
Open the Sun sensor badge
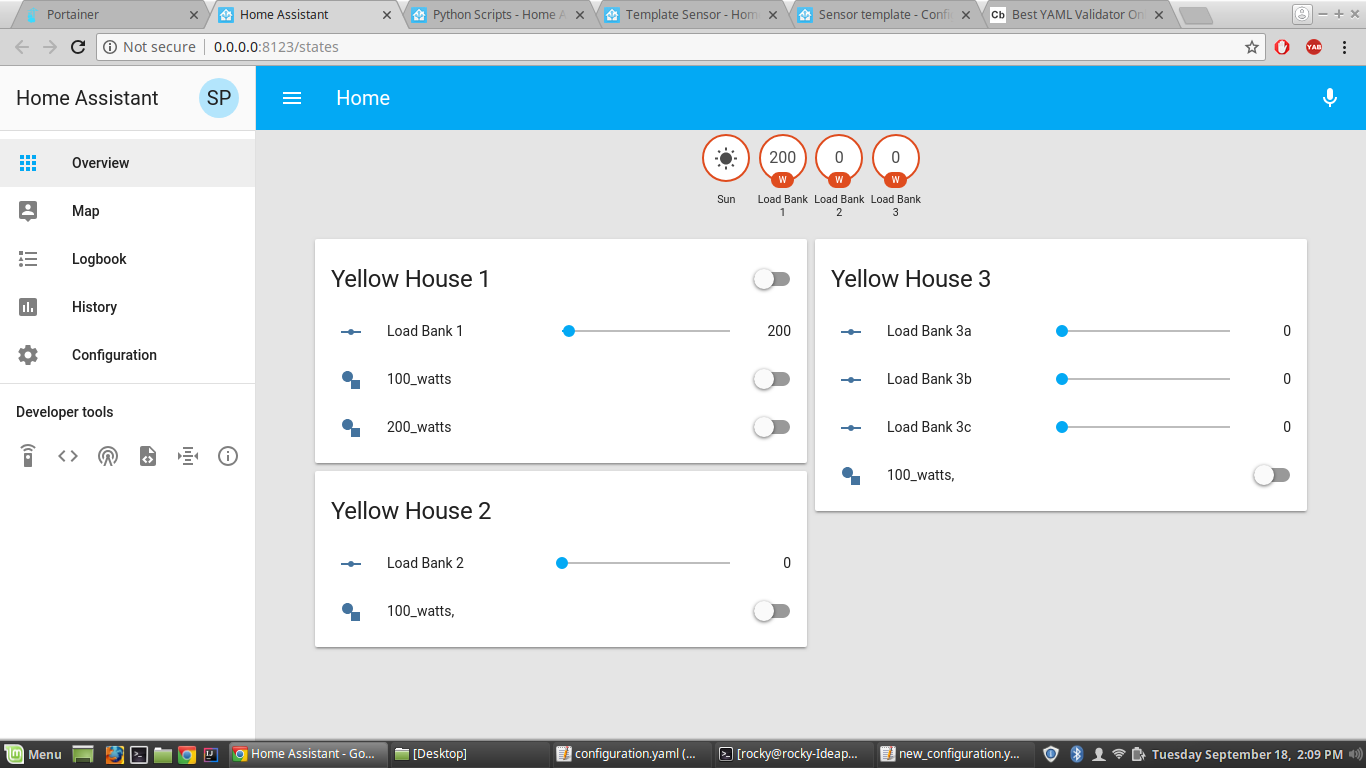726,158
